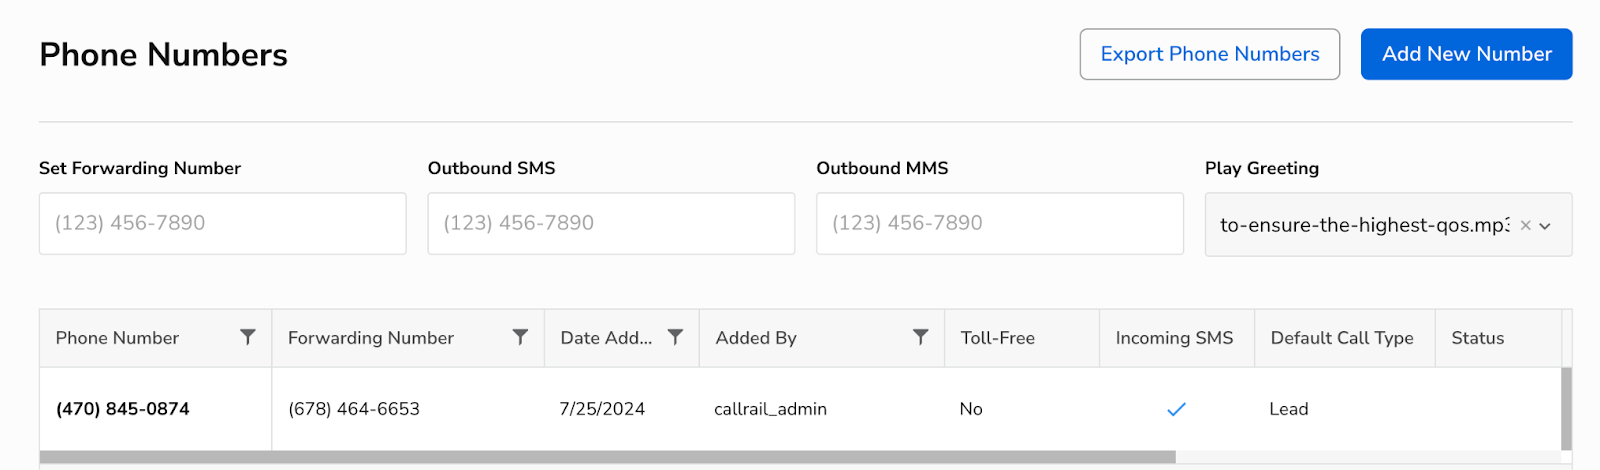Click into the Outbound SMS input

(x=611, y=223)
